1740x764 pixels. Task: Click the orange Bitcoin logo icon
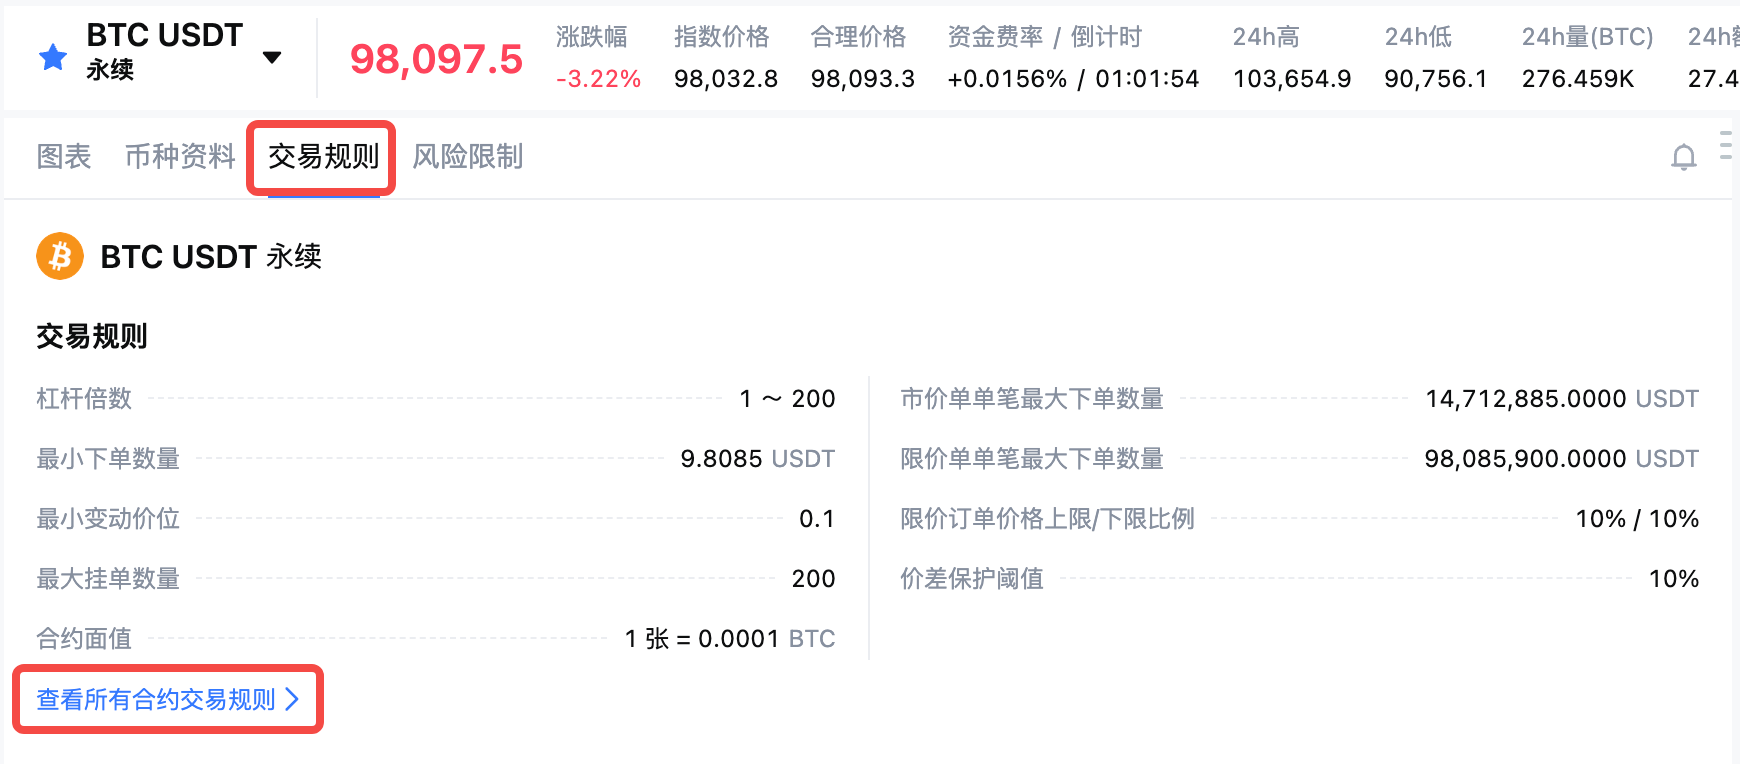pos(60,257)
